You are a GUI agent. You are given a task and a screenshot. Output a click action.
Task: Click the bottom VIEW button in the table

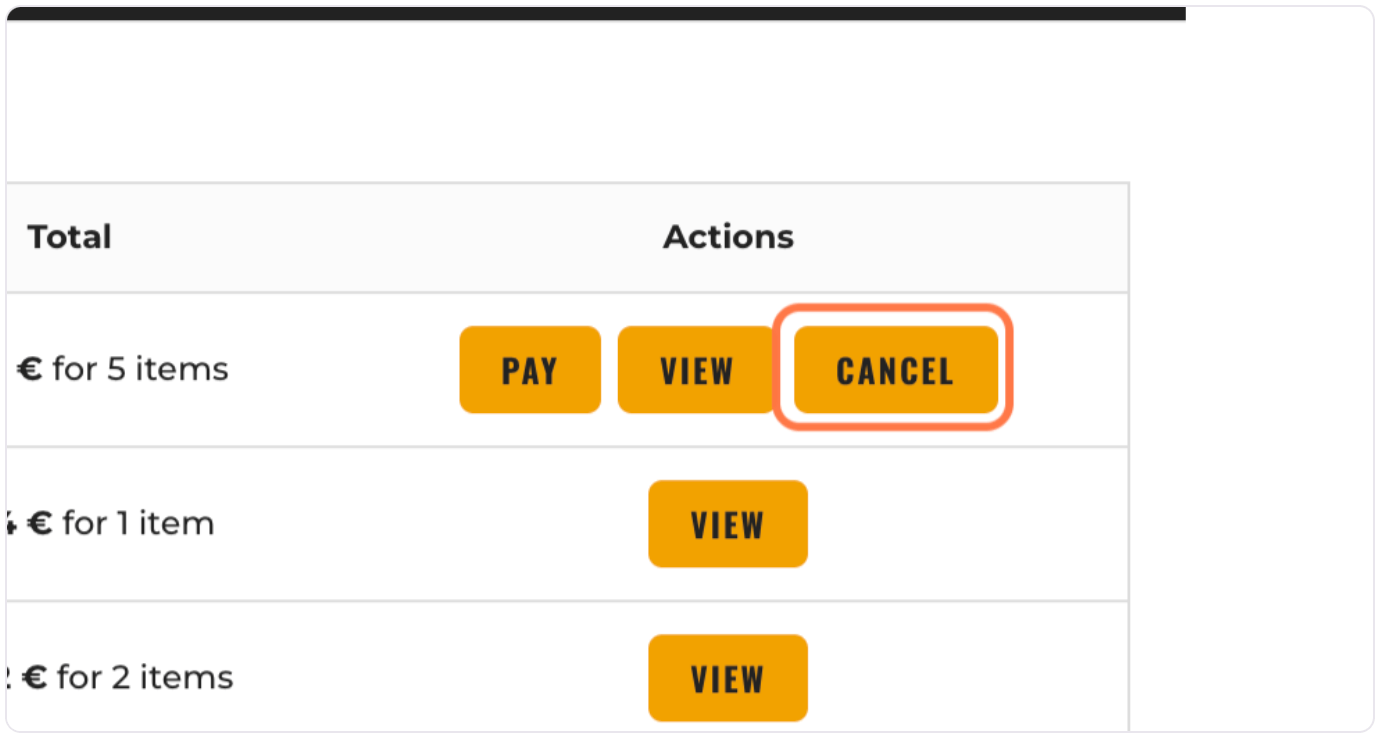(728, 678)
